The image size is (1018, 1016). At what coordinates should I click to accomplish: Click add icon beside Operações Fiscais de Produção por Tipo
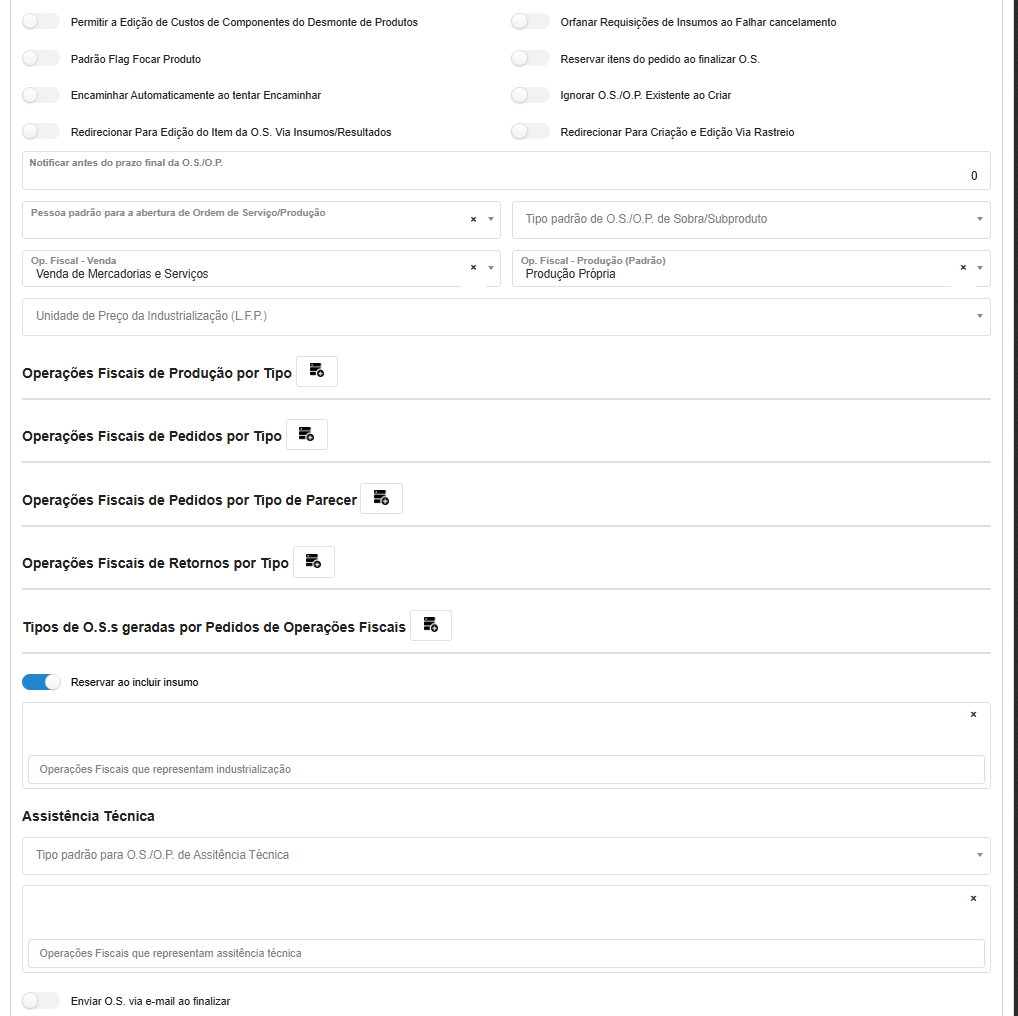coord(316,371)
